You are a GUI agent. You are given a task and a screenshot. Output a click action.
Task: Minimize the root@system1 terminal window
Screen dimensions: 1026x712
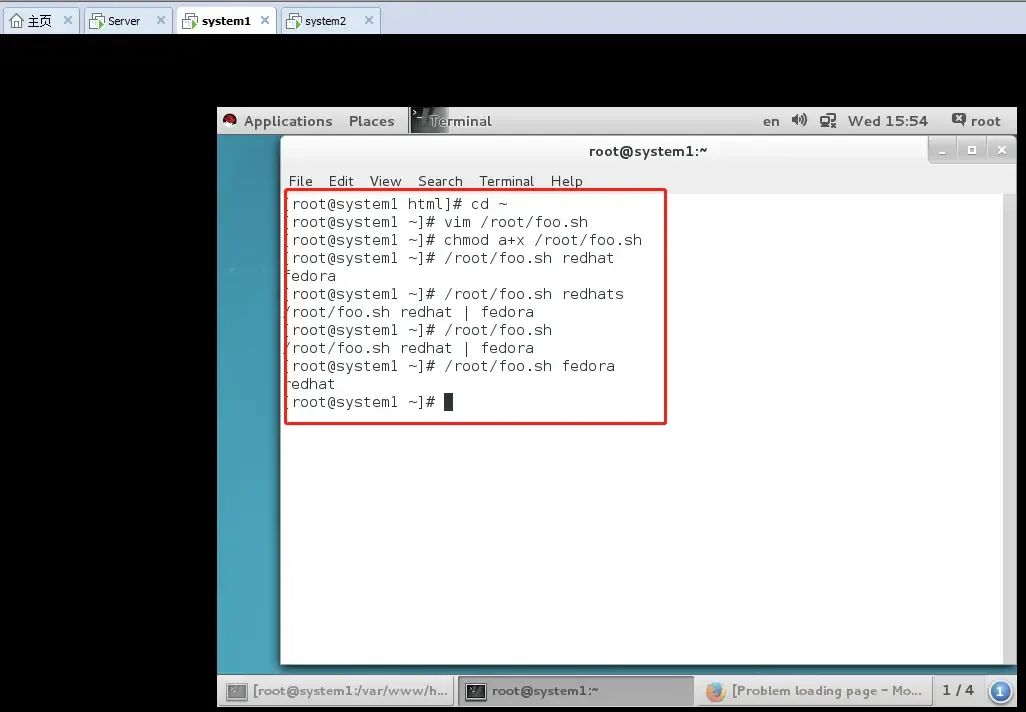[942, 151]
